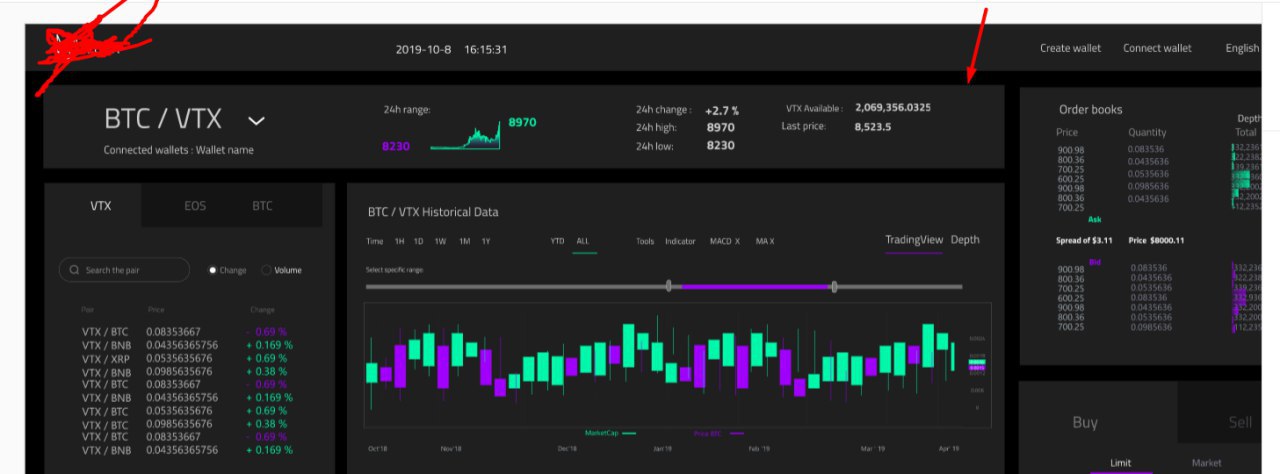Switch chart to Depth view
Screen dimensions: 1280x474
(965, 240)
